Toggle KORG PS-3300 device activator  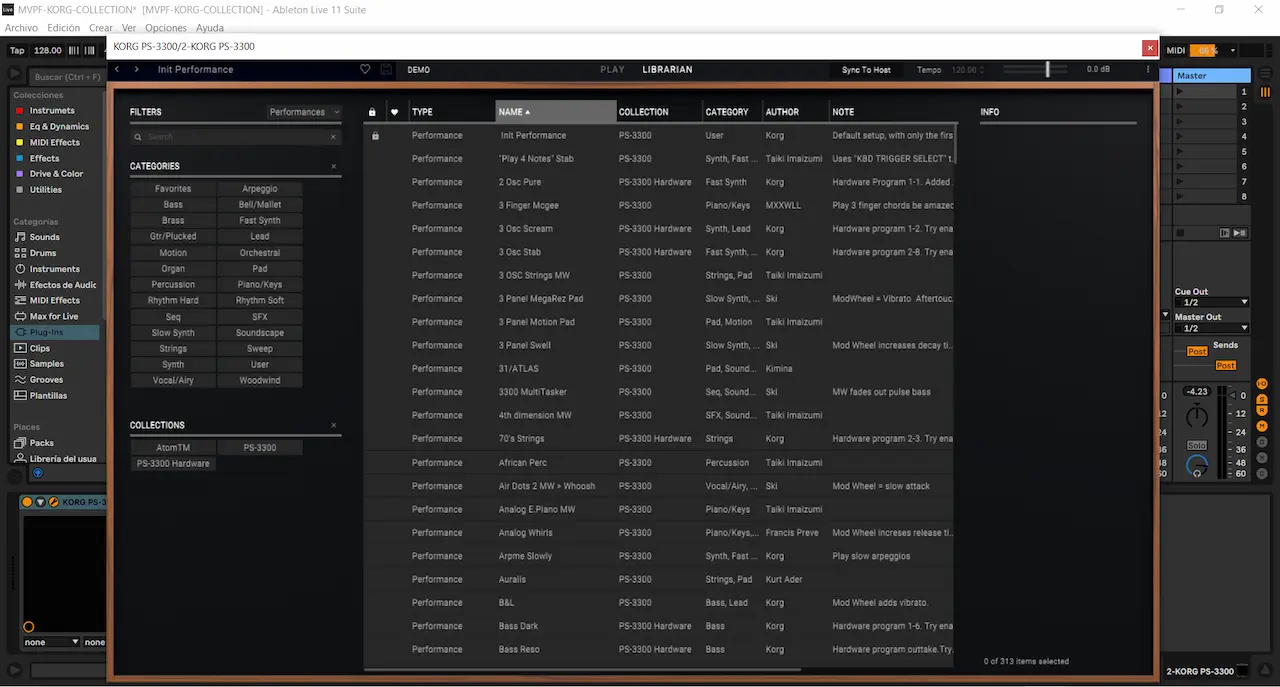tap(27, 502)
